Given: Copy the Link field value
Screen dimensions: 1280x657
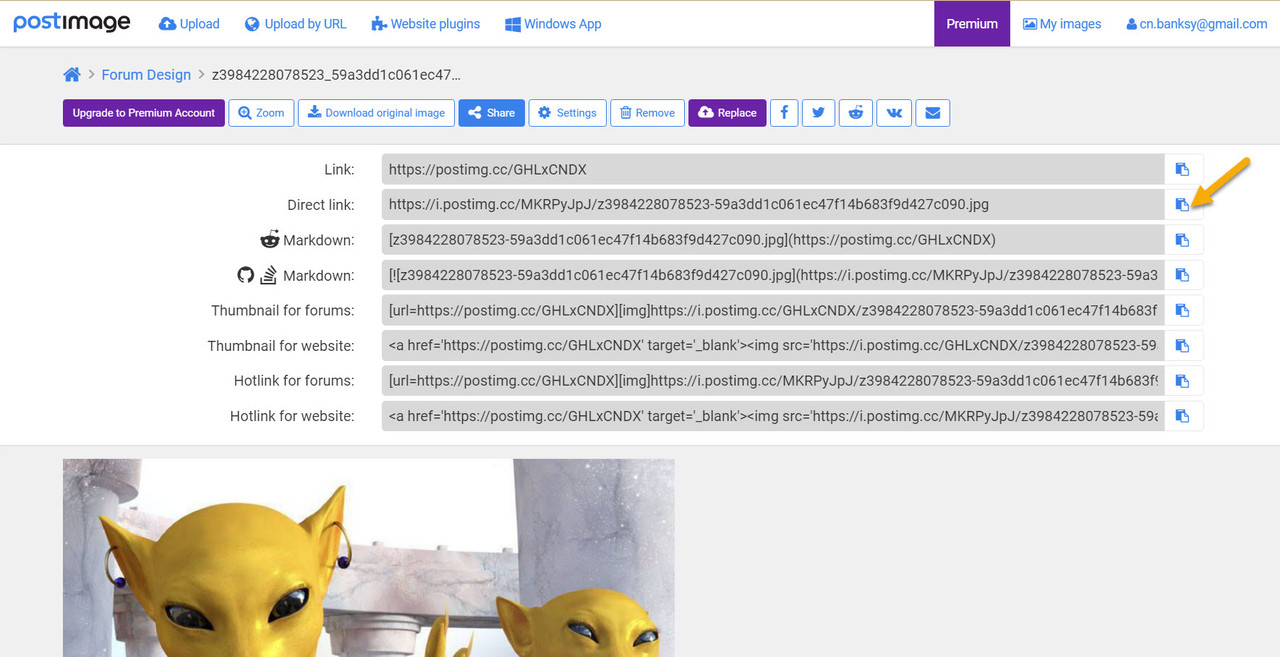Looking at the screenshot, I should click(x=1183, y=170).
